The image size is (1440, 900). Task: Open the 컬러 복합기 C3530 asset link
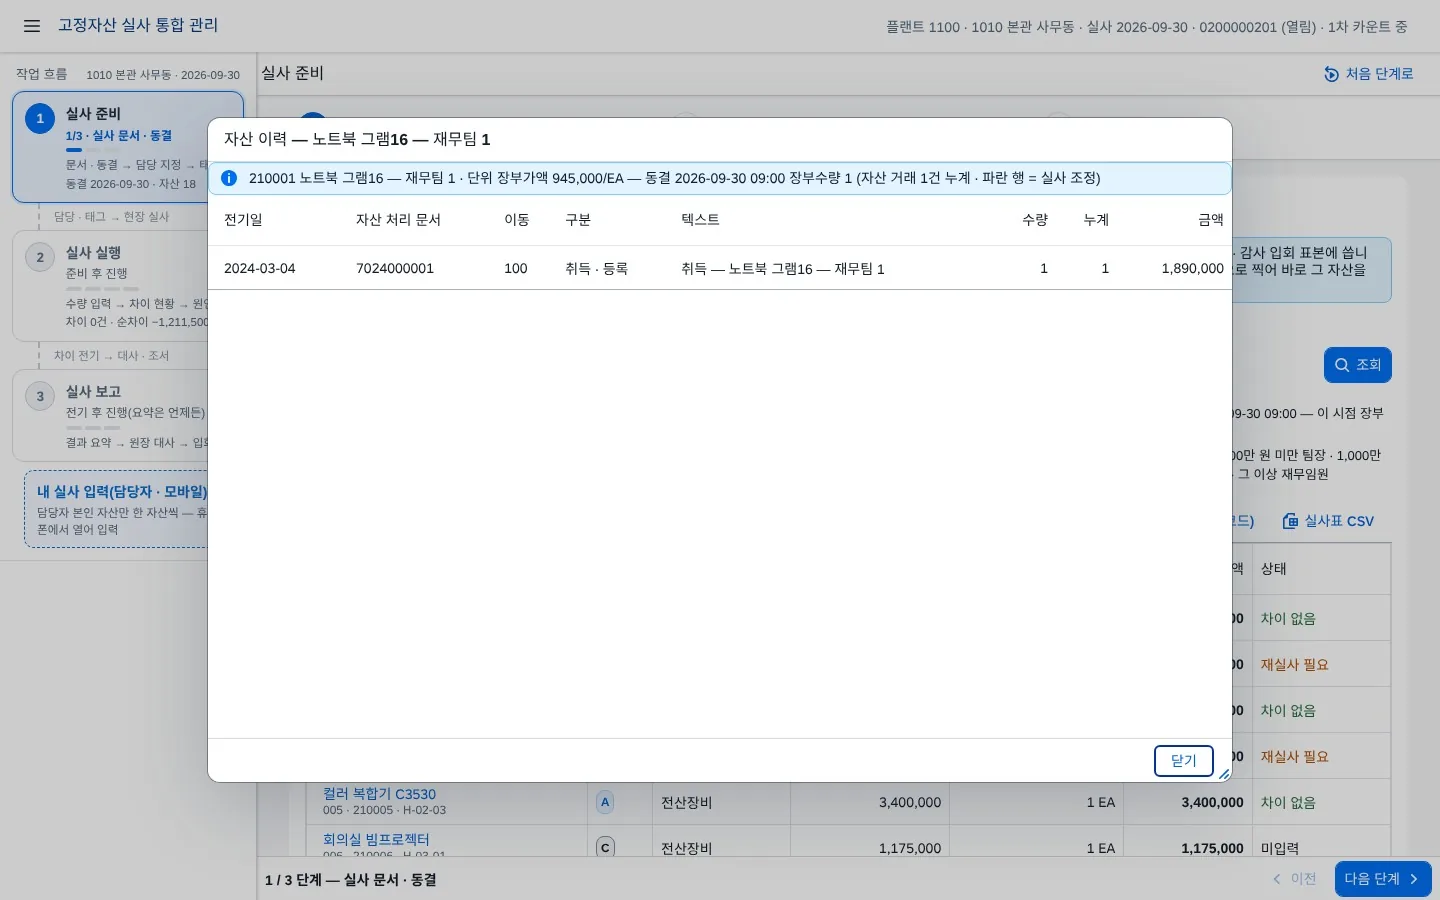379,794
